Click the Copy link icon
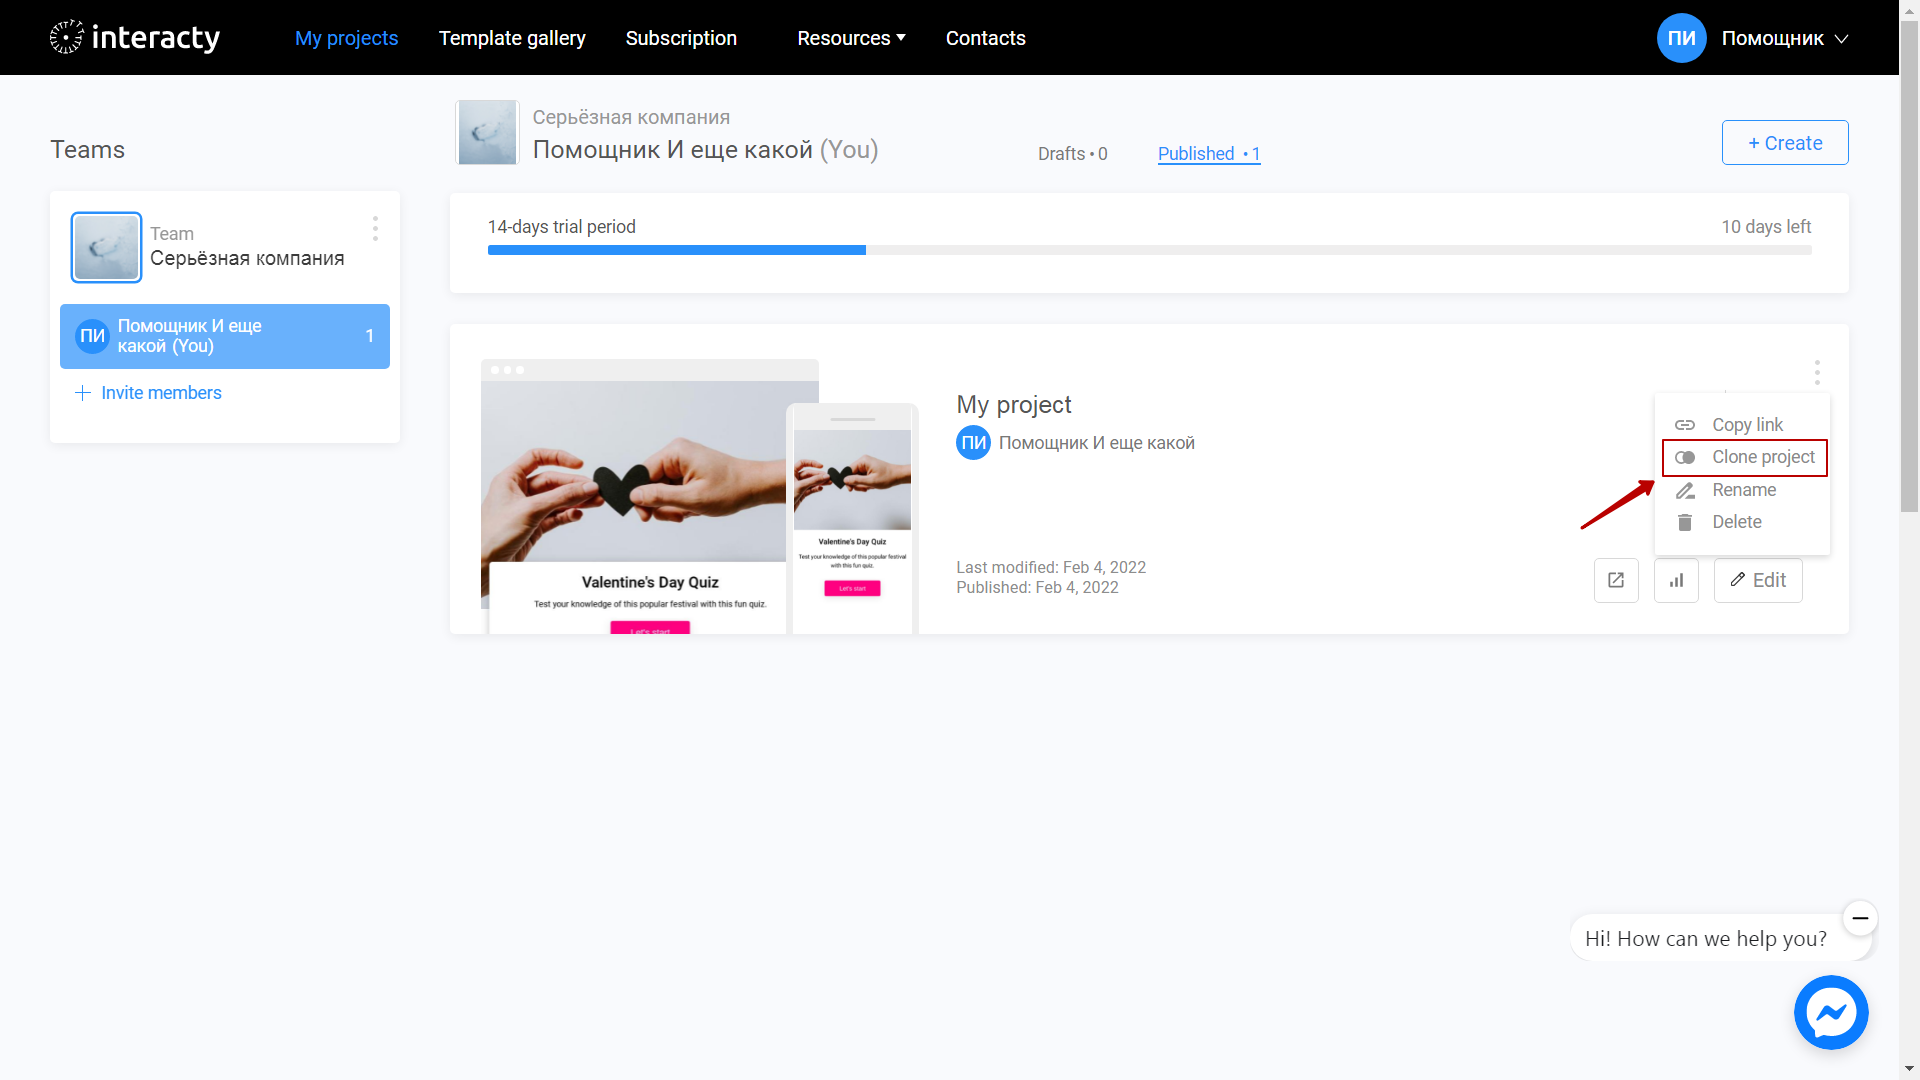The height and width of the screenshot is (1080, 1920). (x=1685, y=425)
